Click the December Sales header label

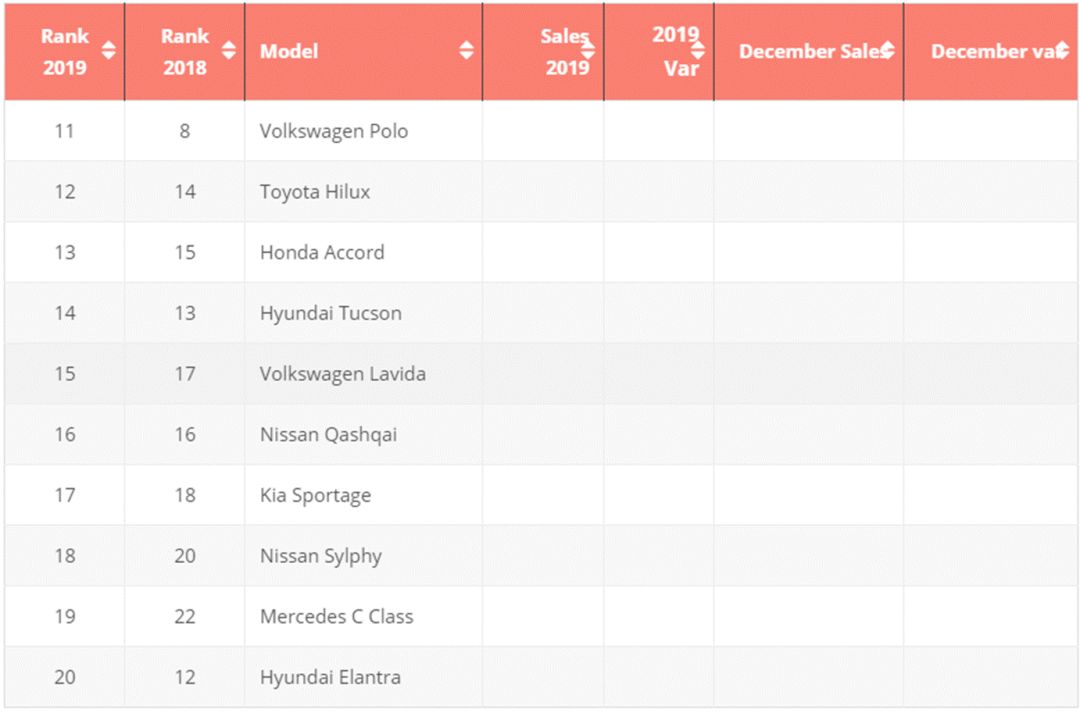808,51
